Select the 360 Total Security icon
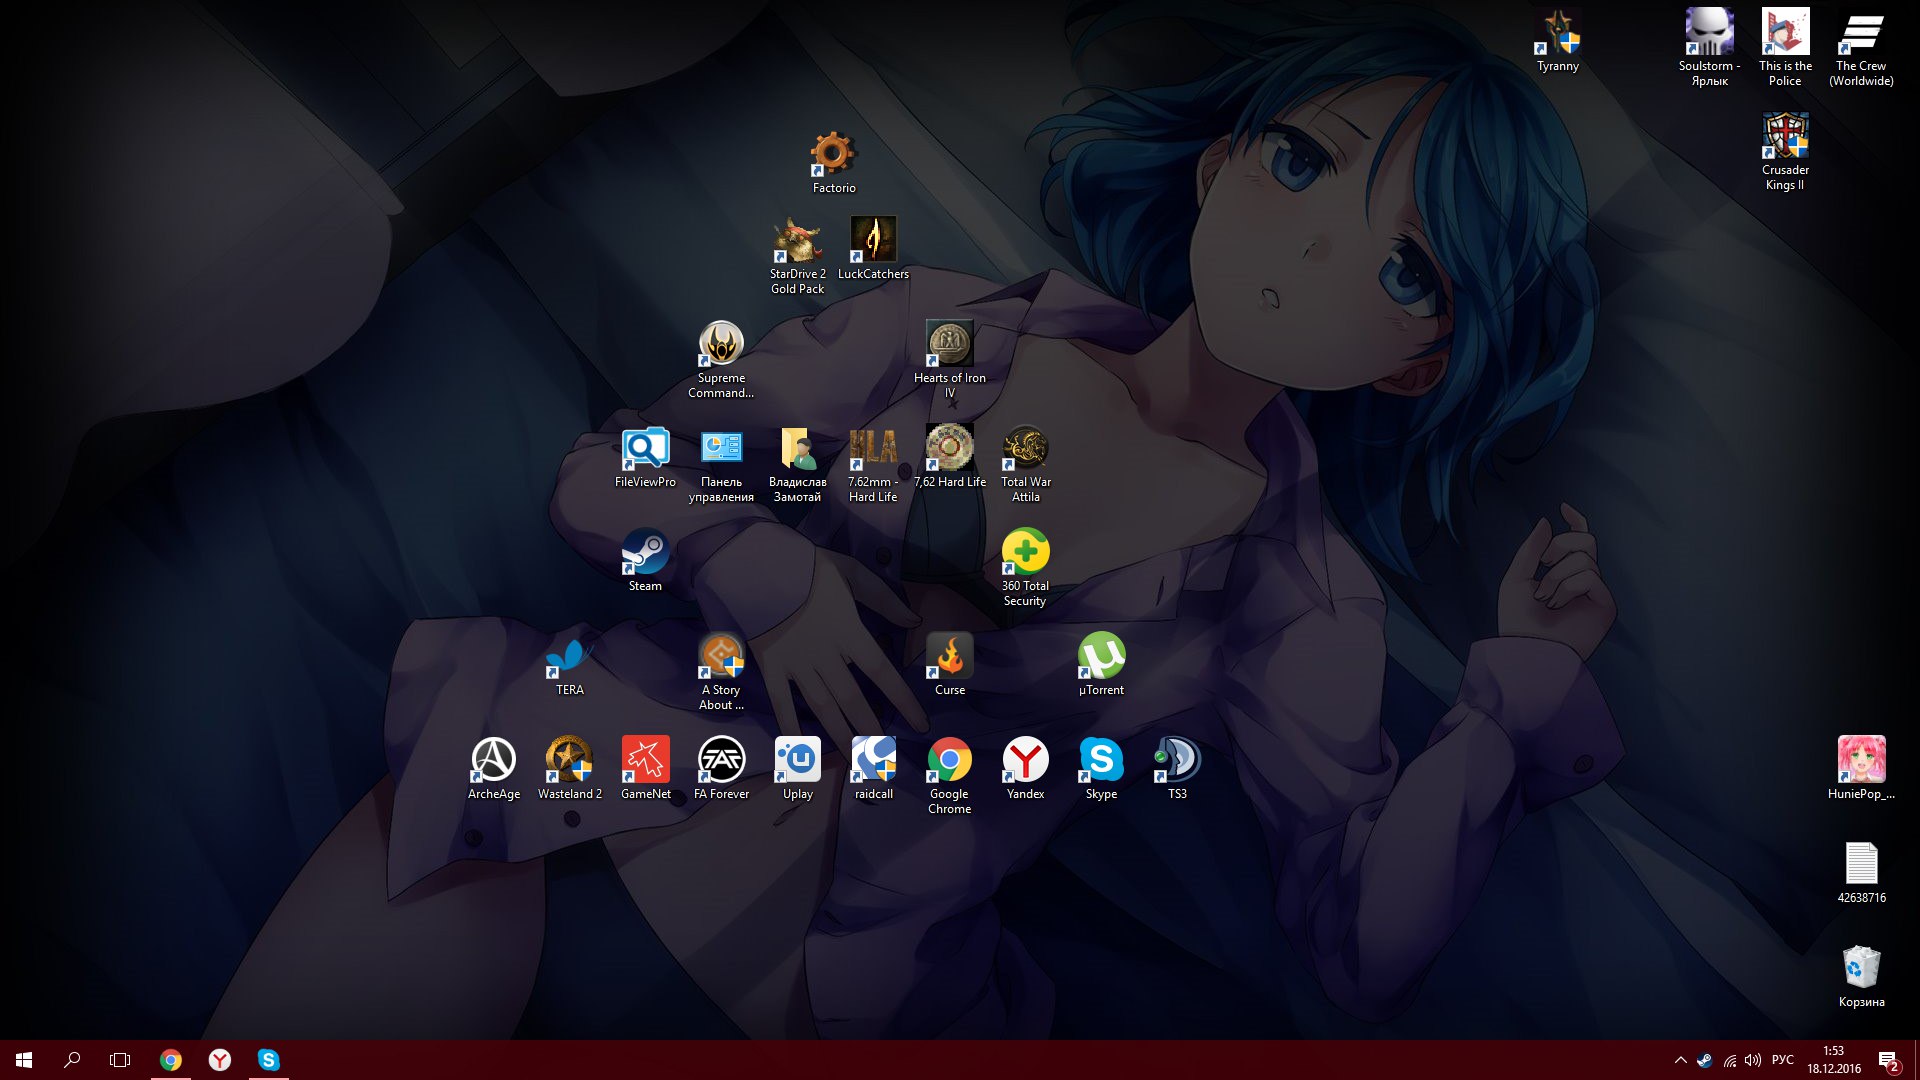1920x1080 pixels. pos(1025,553)
